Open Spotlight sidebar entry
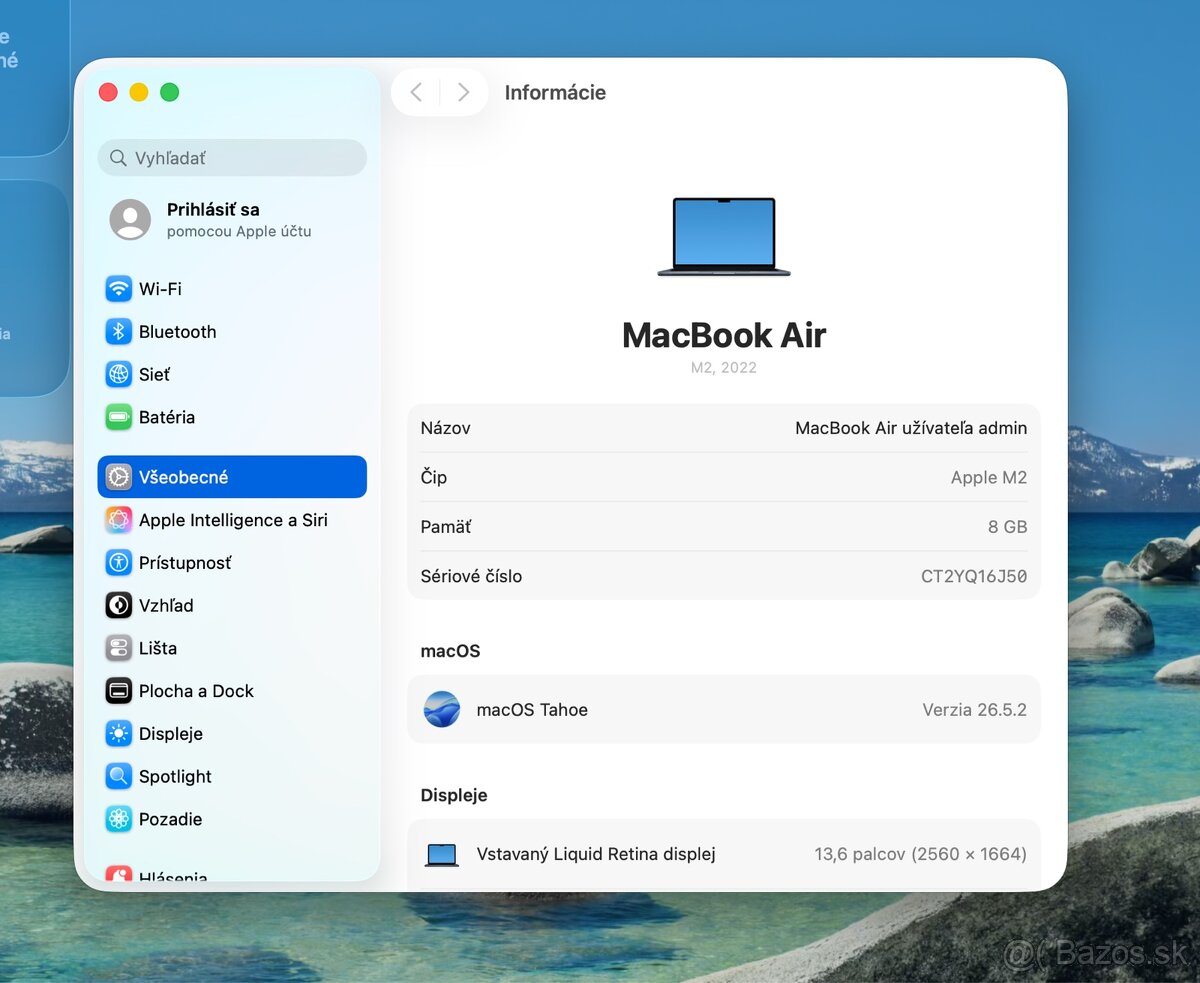Image resolution: width=1200 pixels, height=983 pixels. pos(232,776)
